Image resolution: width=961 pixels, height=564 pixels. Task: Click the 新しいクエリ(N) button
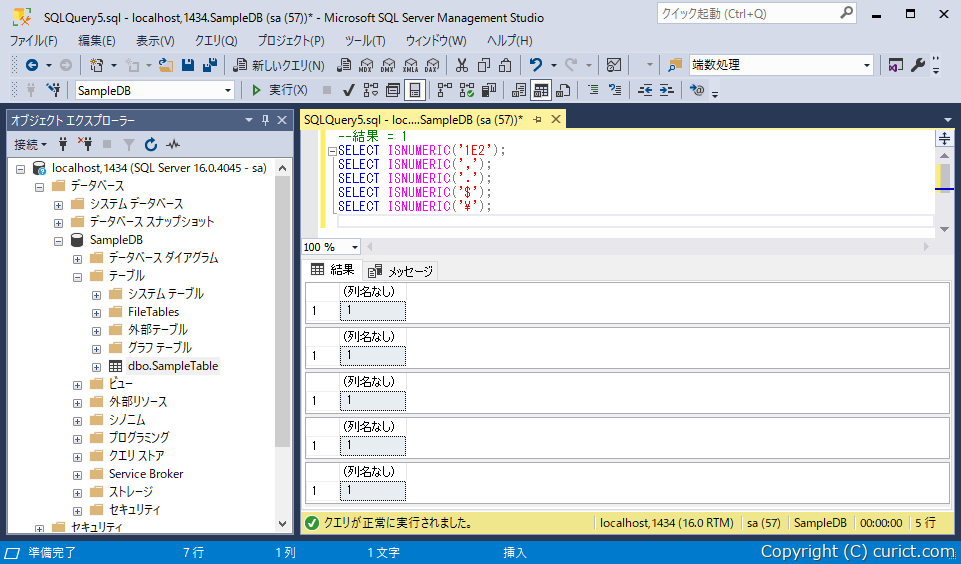coord(279,65)
